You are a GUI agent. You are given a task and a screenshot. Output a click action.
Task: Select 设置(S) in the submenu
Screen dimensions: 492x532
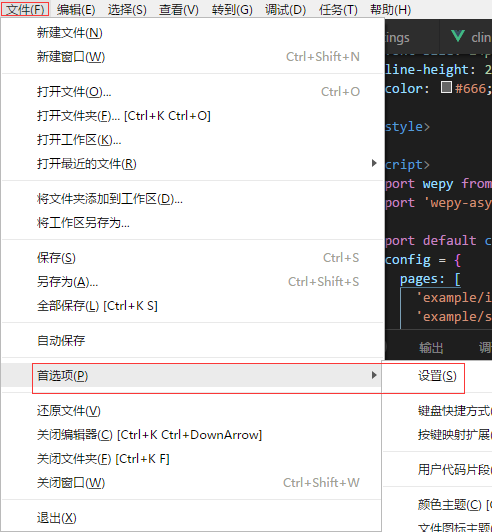(x=437, y=376)
